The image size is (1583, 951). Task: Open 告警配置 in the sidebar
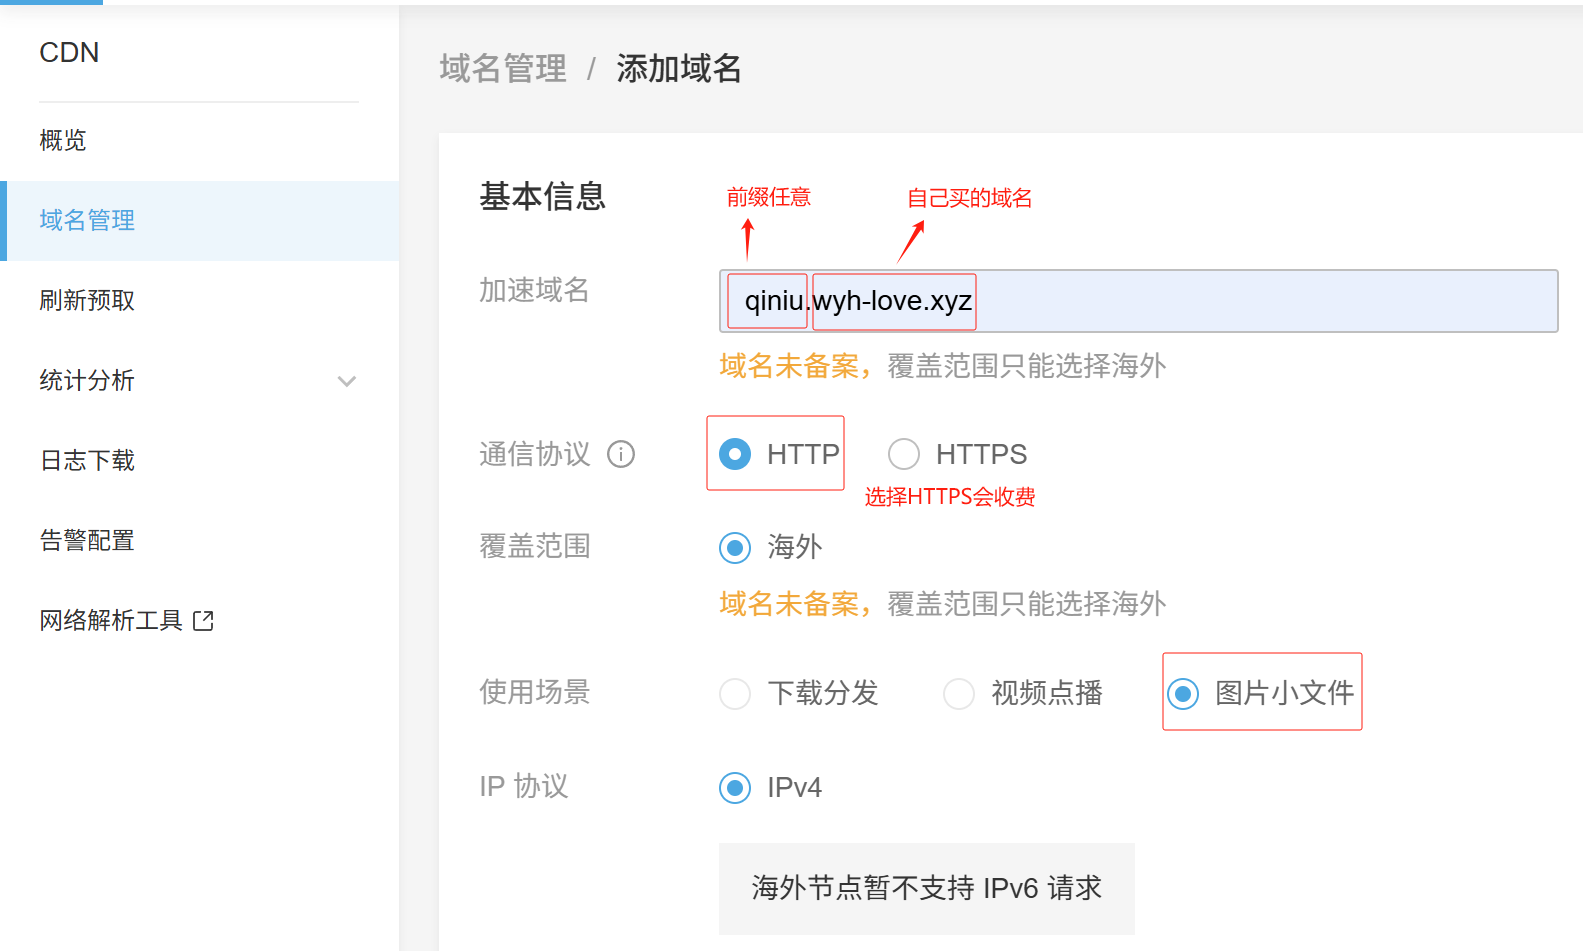coord(87,541)
